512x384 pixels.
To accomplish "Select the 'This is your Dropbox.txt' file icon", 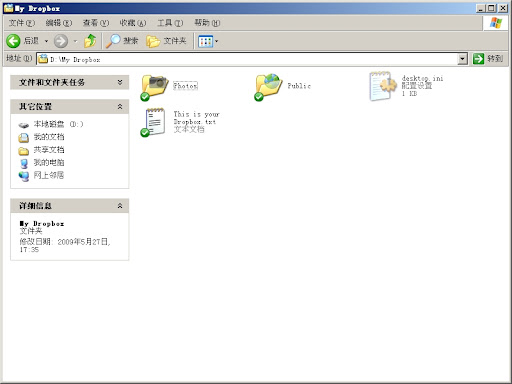I will point(153,122).
